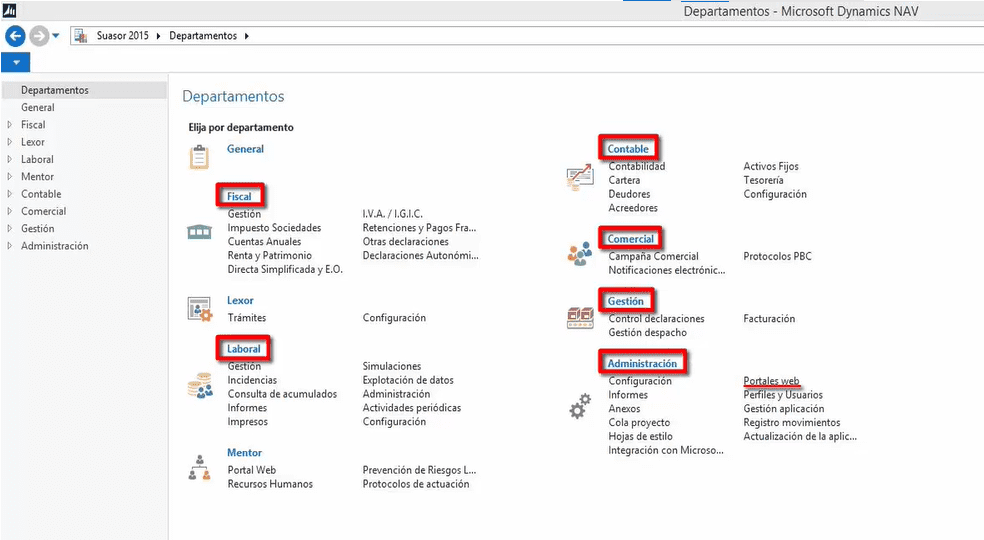The width and height of the screenshot is (984, 540).
Task: Open Otras declaraciones under Fiscal
Action: coord(405,242)
